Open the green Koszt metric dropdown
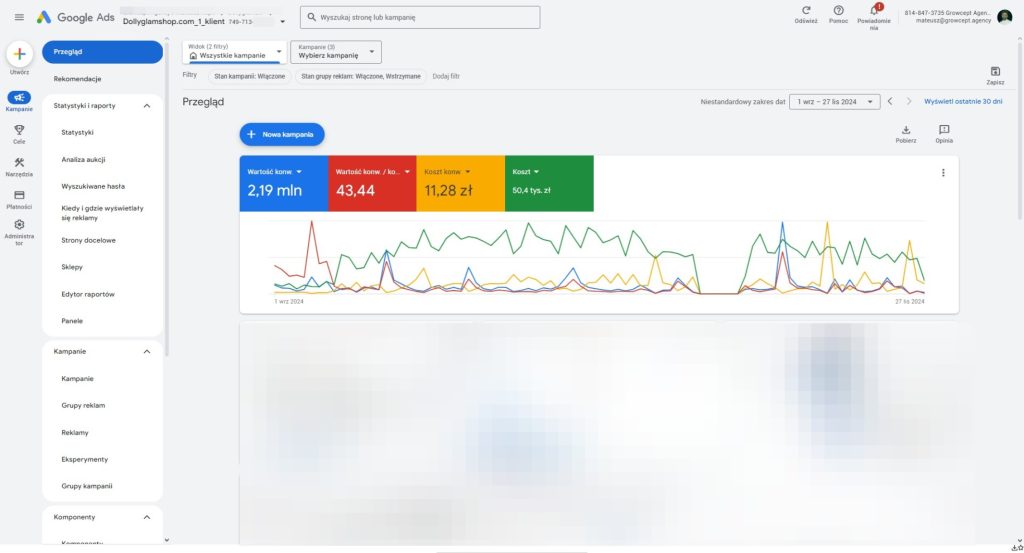 coord(537,172)
